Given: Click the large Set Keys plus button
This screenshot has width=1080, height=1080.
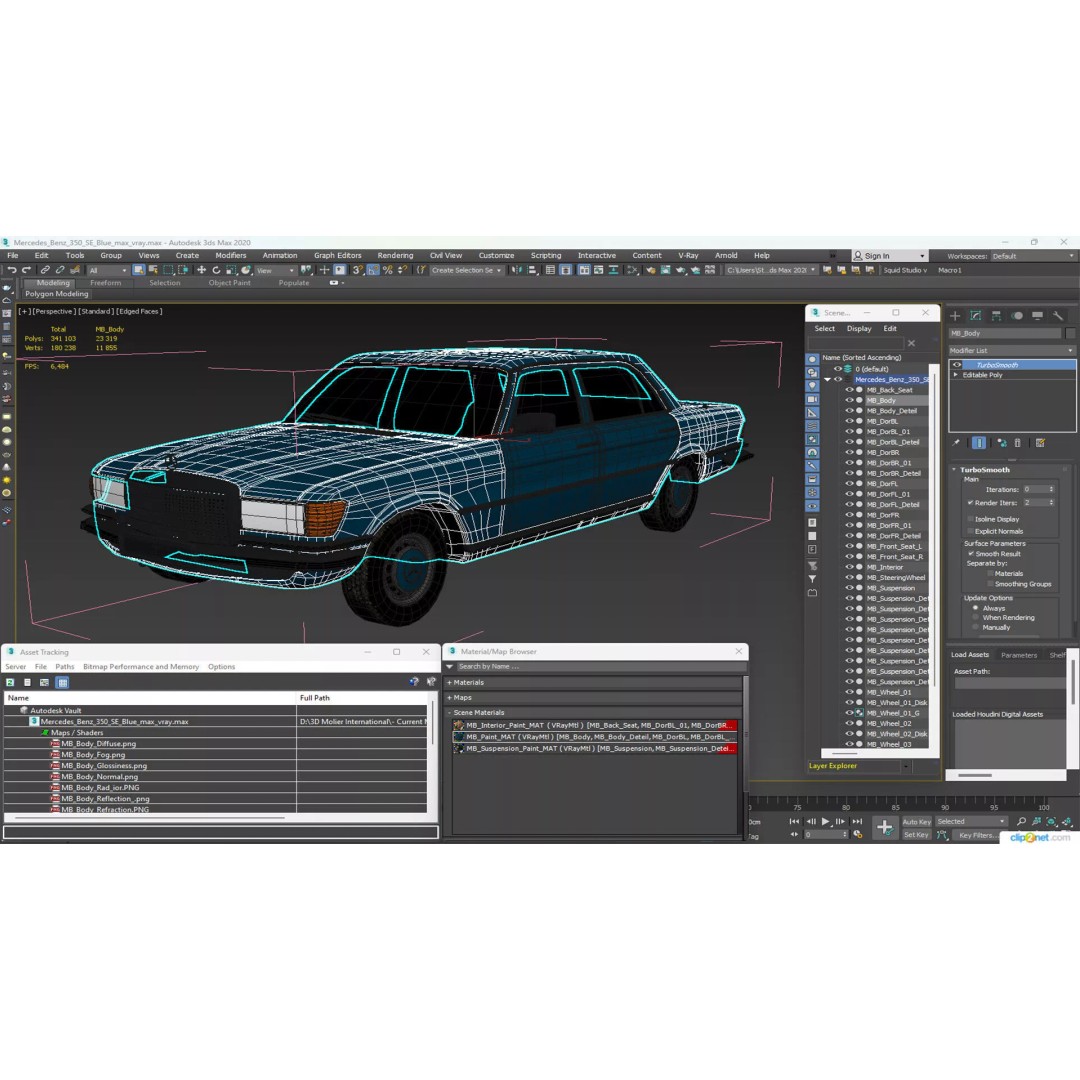Looking at the screenshot, I should coord(884,827).
